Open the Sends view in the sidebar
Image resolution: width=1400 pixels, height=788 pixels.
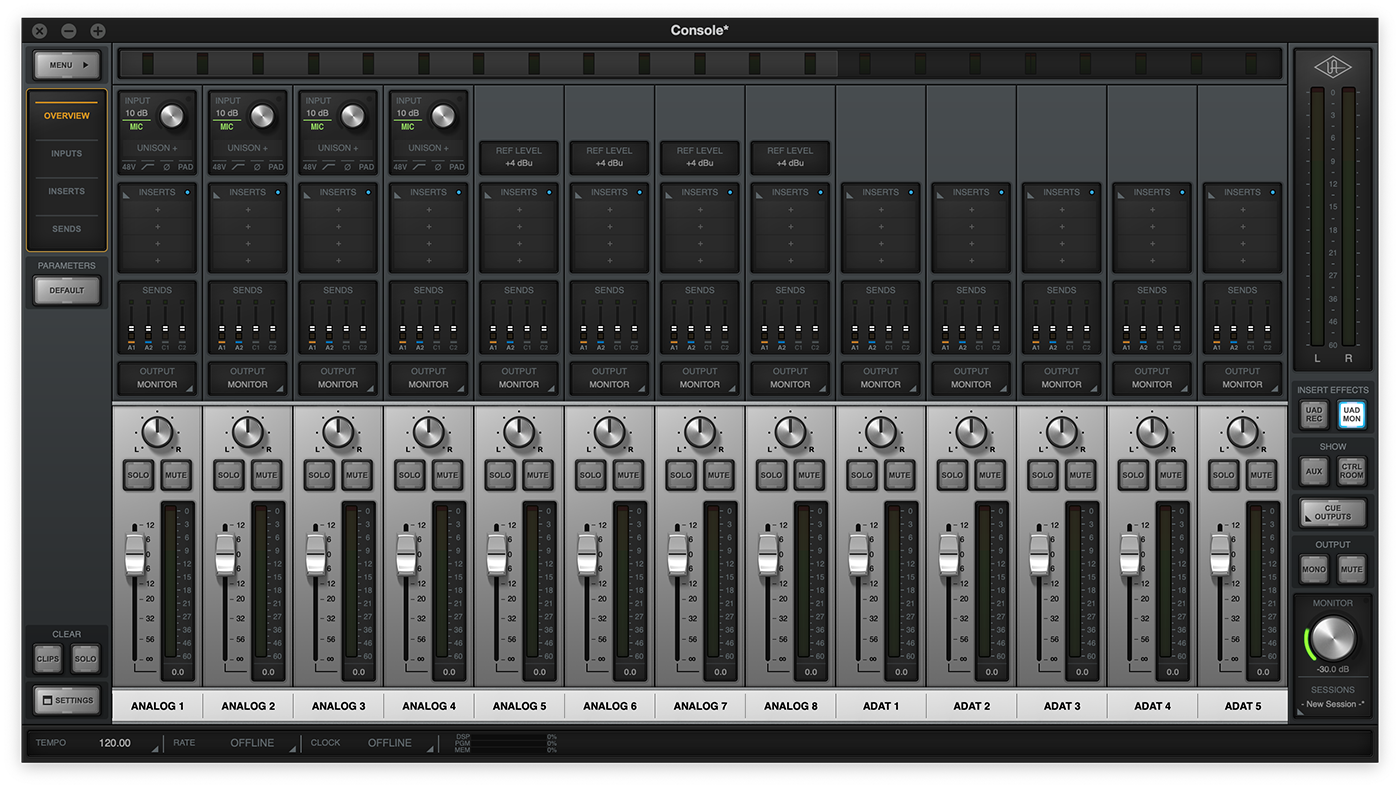67,229
